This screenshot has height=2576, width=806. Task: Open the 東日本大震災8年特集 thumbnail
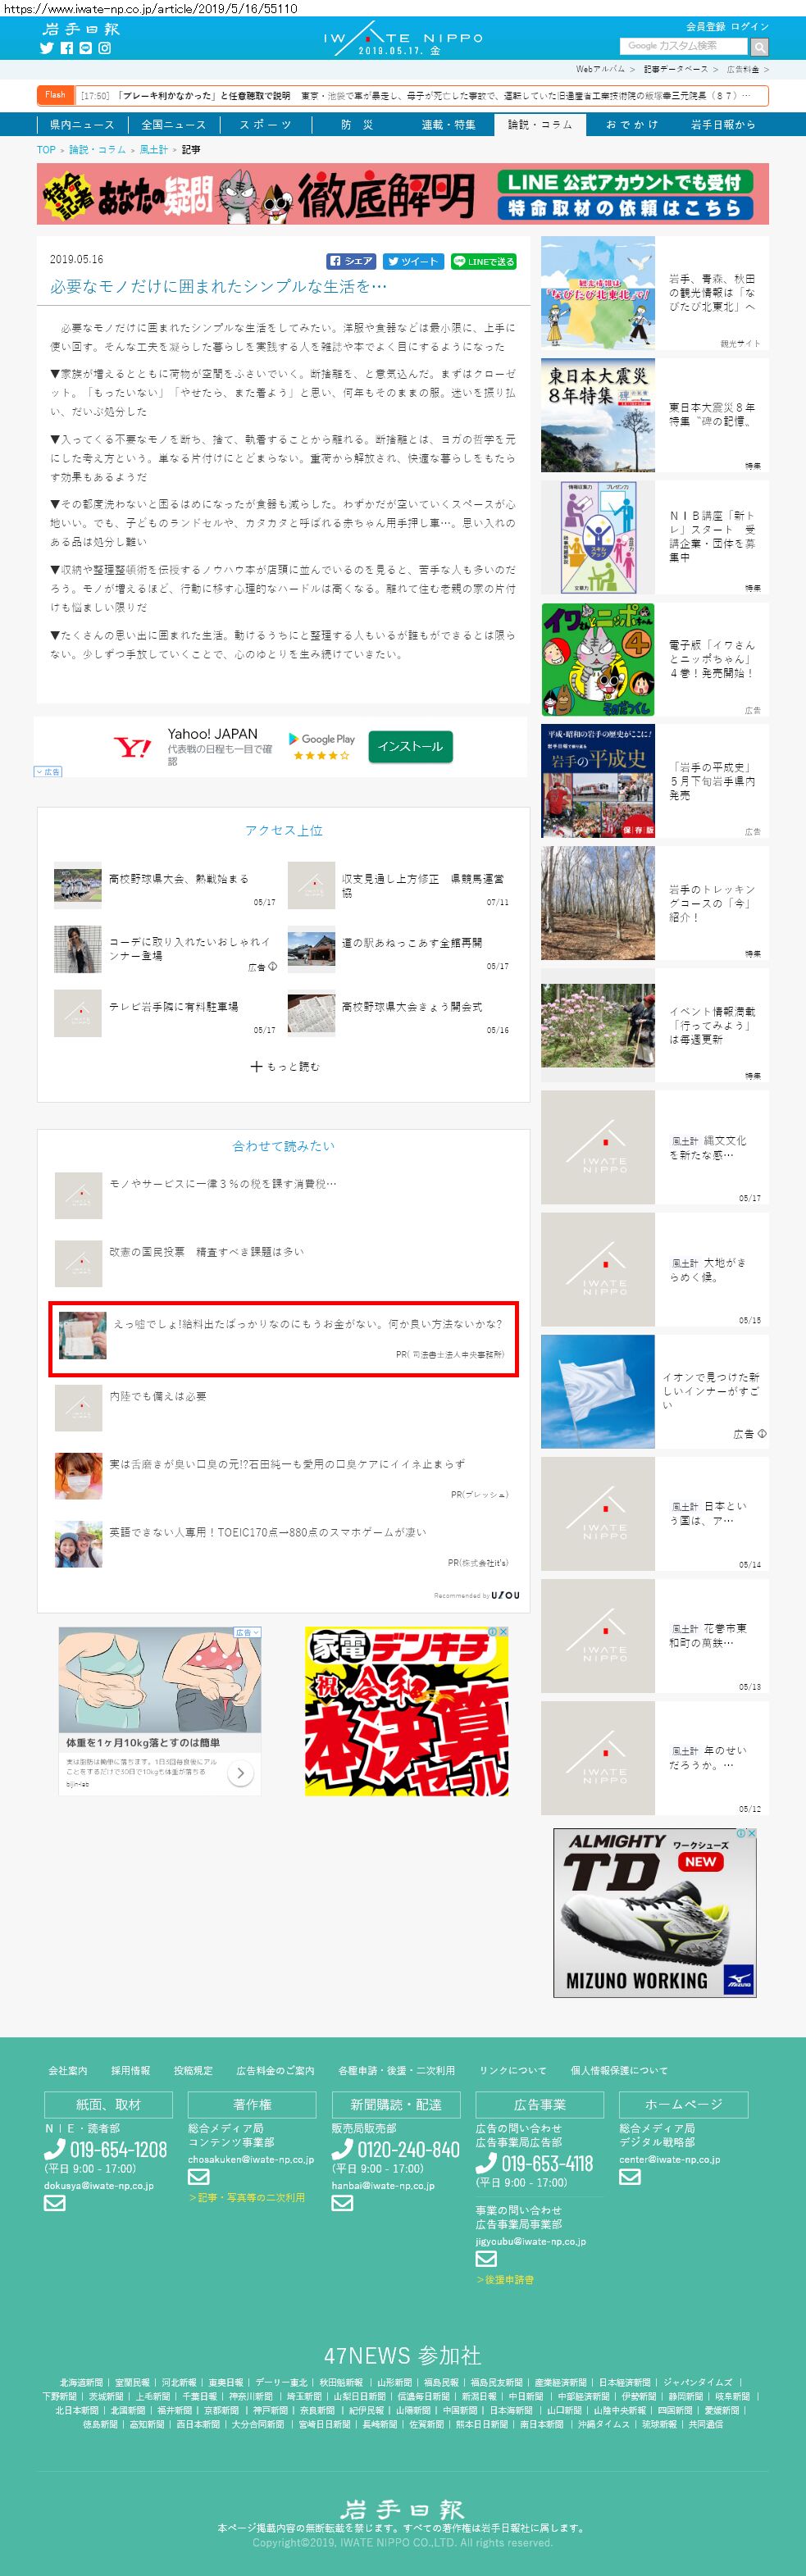(598, 415)
